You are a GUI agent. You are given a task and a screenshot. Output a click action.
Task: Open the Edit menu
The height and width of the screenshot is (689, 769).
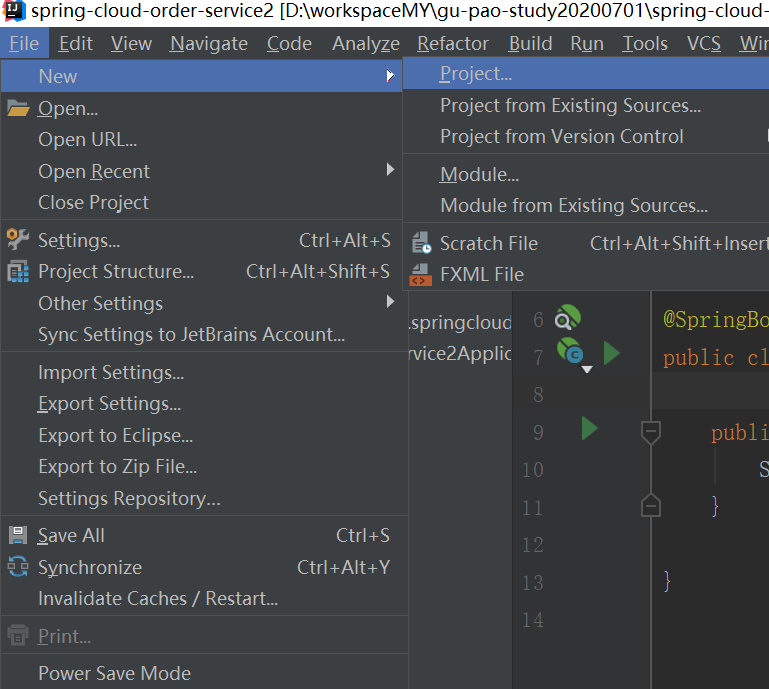76,44
